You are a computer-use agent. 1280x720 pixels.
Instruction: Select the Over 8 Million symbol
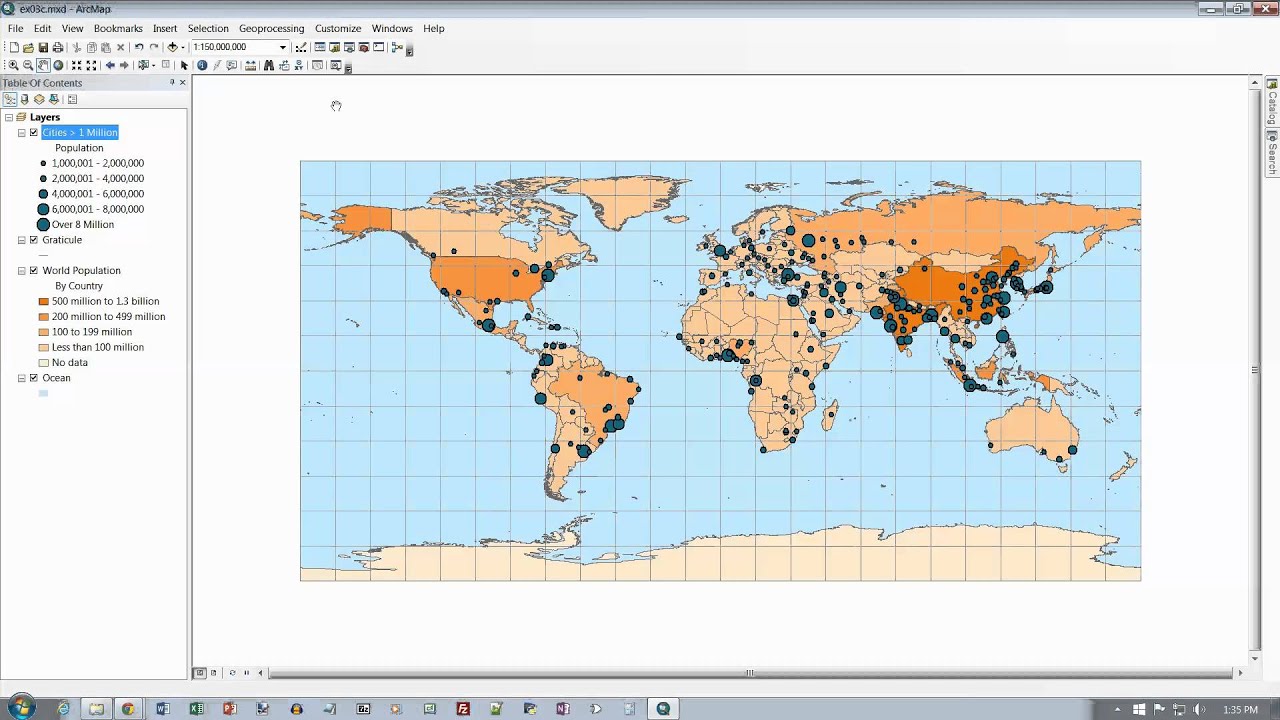point(43,224)
